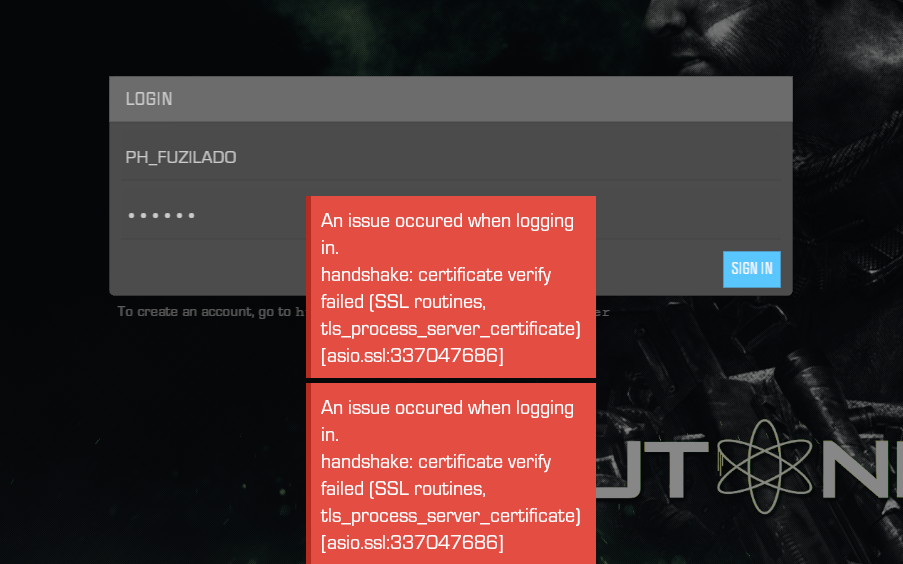Screen dimensions: 903x564
Task: Click the LOGIN panel header
Action: 450,99
